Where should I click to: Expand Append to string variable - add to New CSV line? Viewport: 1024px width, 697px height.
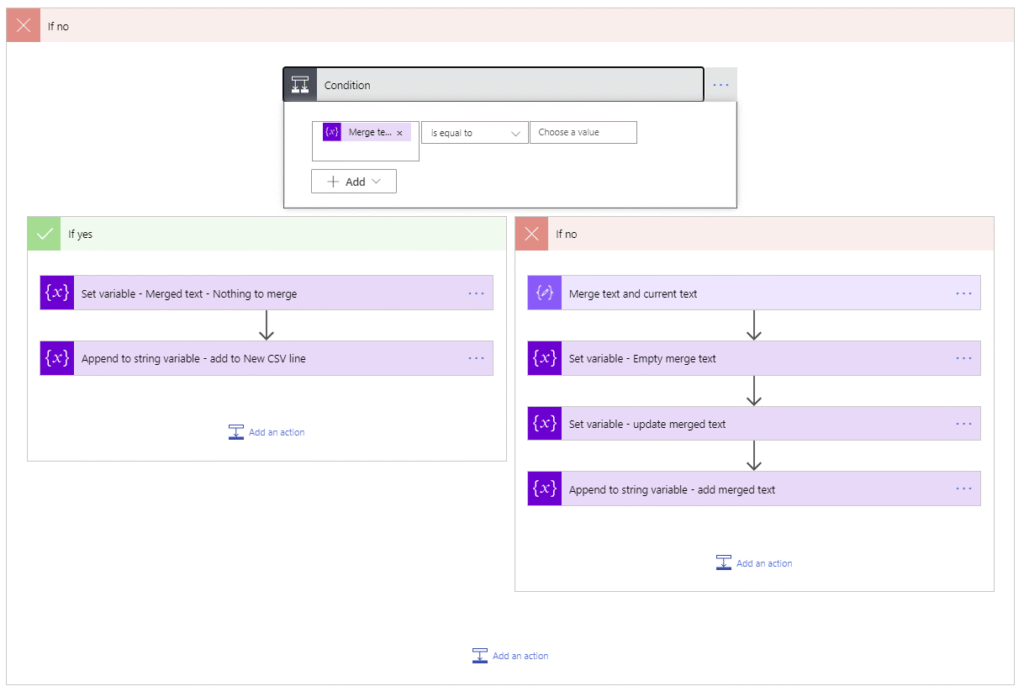pos(266,358)
